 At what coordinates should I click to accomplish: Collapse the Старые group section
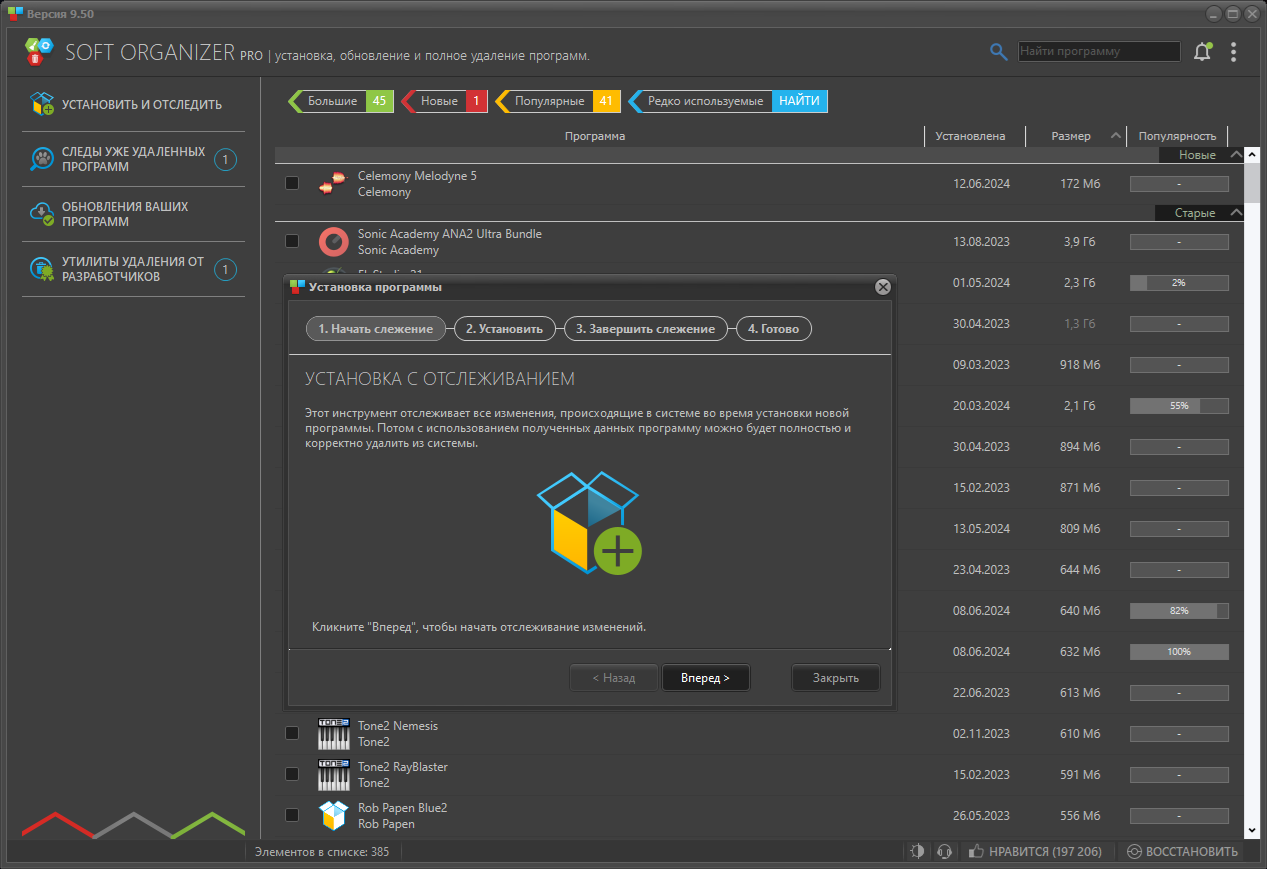[1236, 213]
